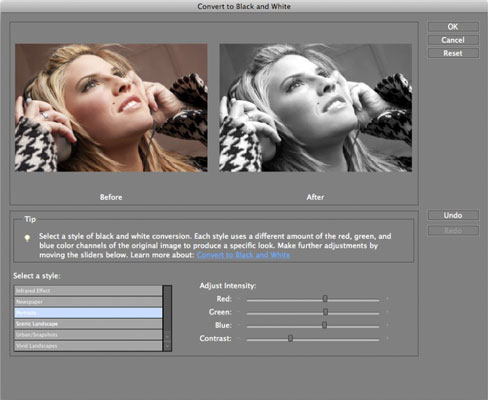Click the Before preview image
This screenshot has height=400, width=488.
[111, 108]
